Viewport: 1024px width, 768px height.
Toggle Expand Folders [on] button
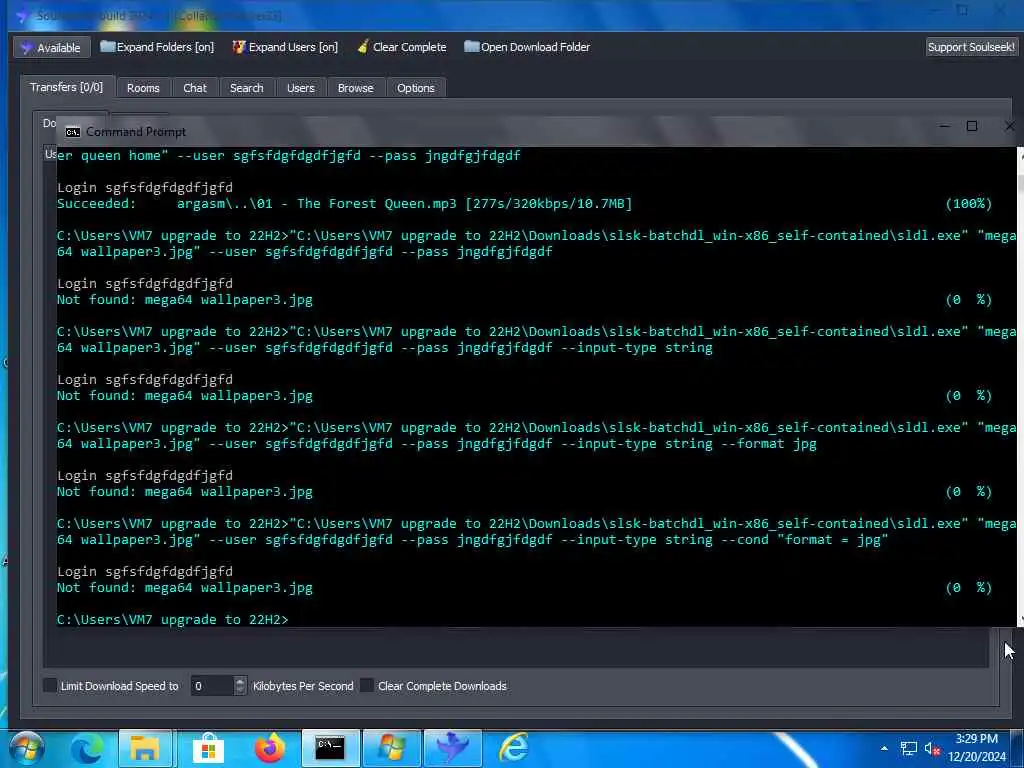(157, 47)
